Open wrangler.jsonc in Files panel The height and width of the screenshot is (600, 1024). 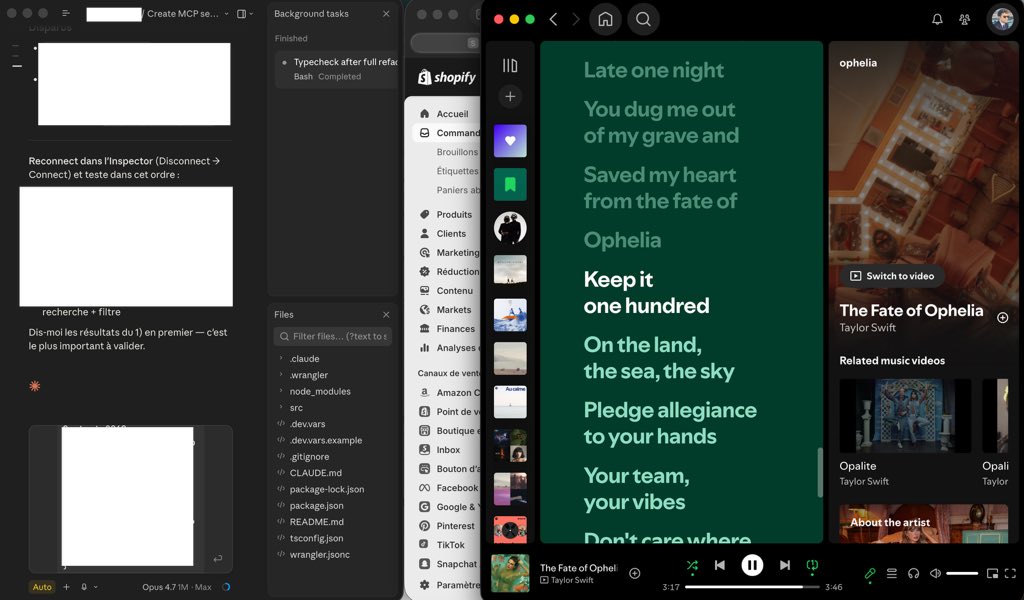click(x=319, y=554)
